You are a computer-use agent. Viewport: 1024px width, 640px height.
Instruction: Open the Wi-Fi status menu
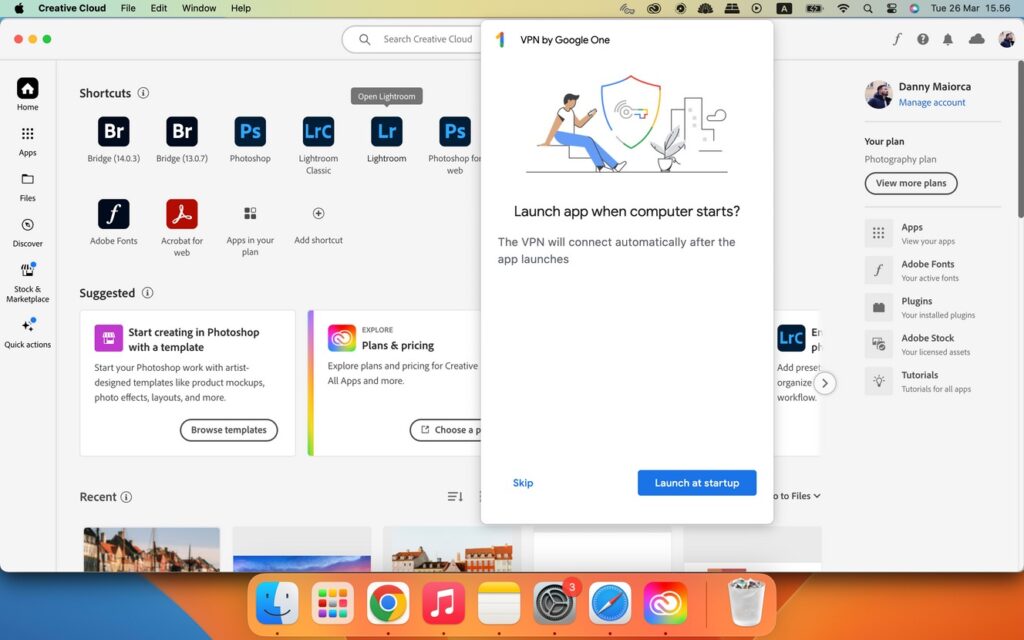(843, 8)
